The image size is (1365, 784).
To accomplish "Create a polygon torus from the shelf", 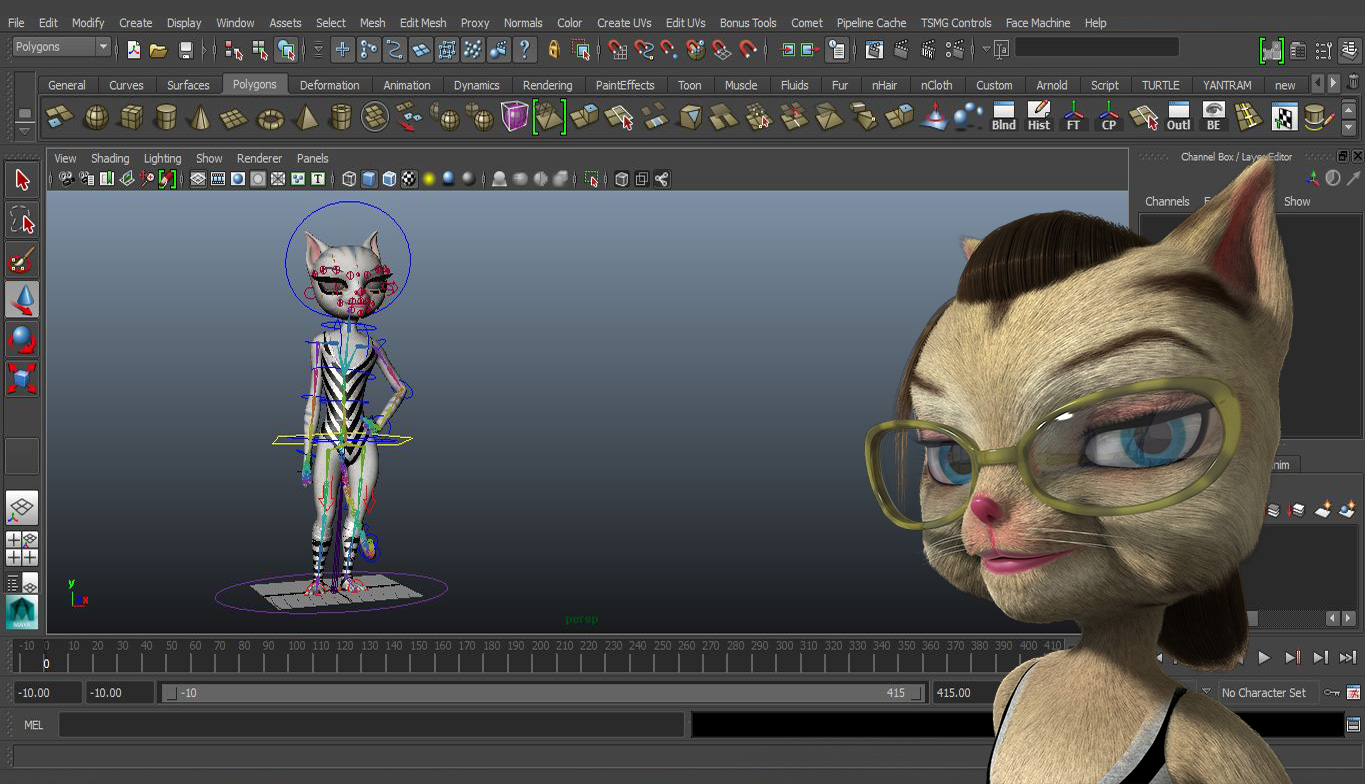I will pos(270,118).
